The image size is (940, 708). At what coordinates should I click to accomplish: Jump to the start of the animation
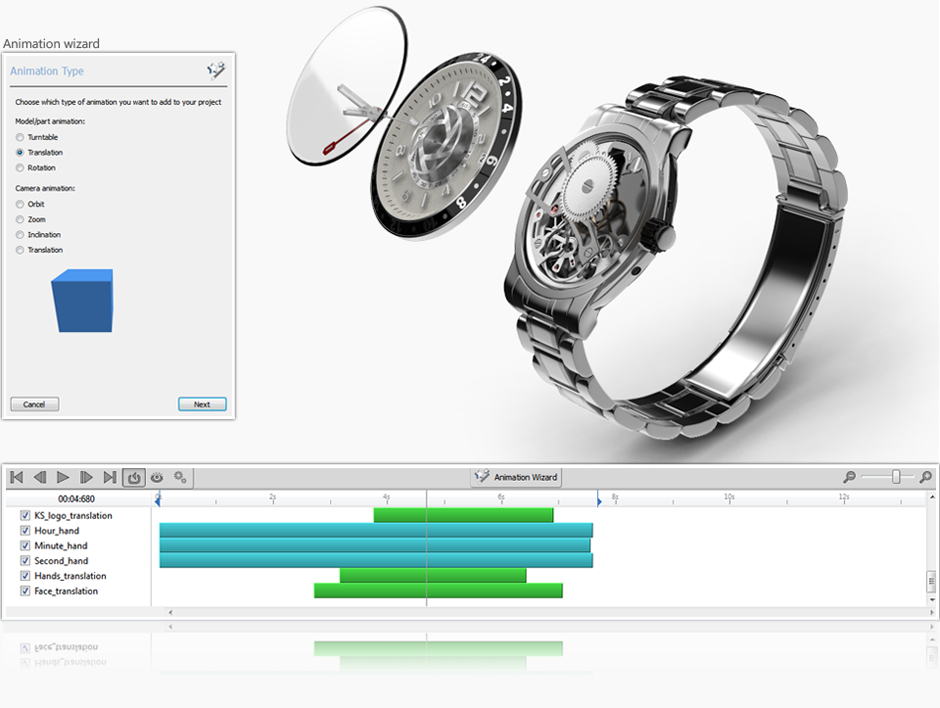pos(17,477)
